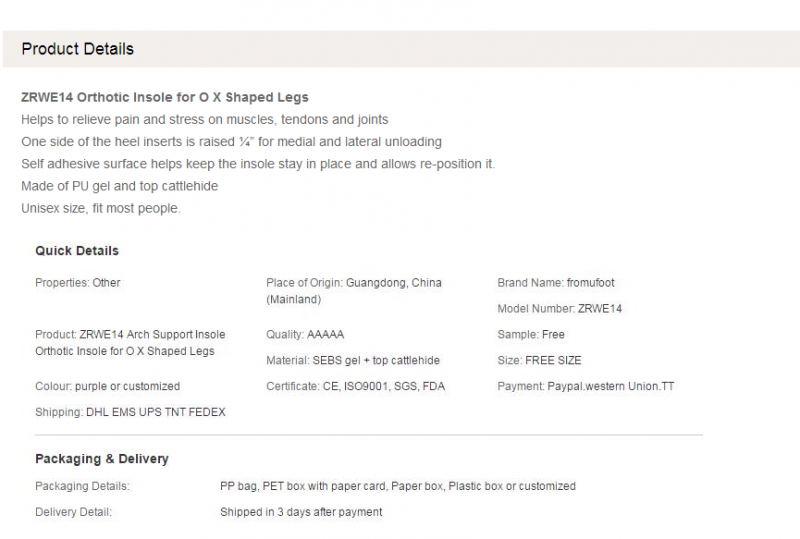
Task: Click the Payment Paypal western Union entry
Action: click(586, 386)
